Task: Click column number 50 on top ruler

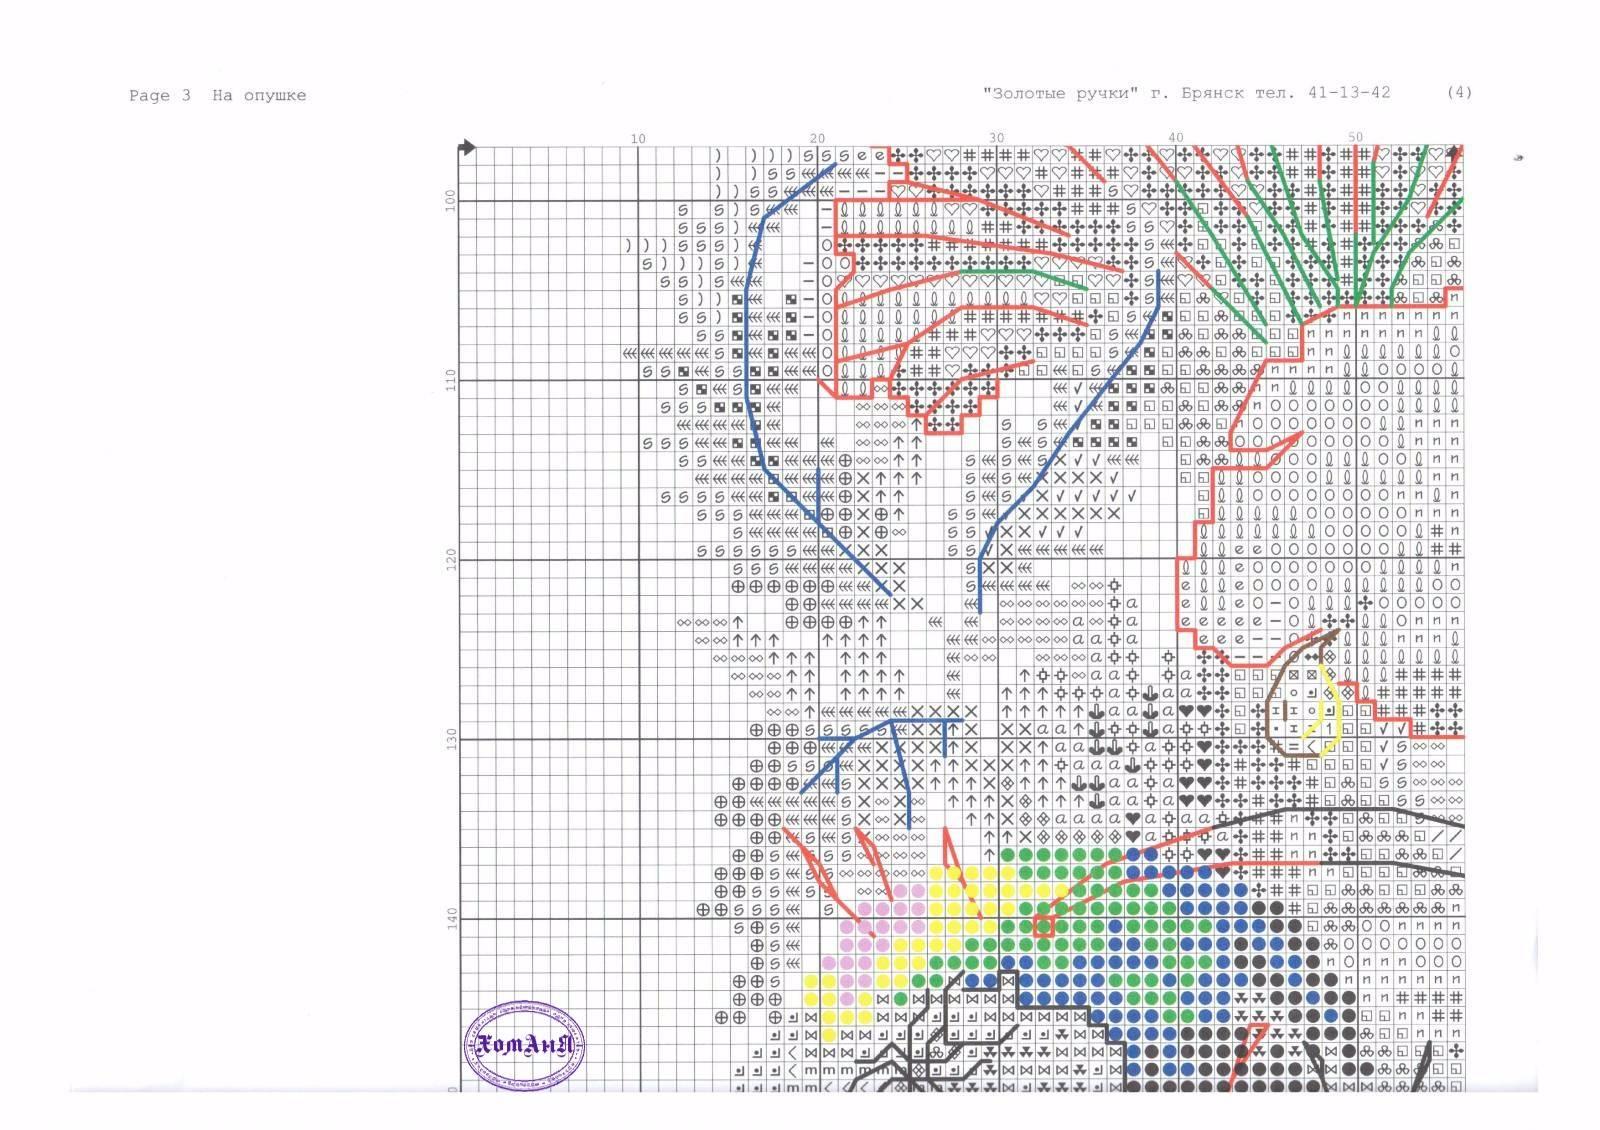Action: [x=1355, y=139]
